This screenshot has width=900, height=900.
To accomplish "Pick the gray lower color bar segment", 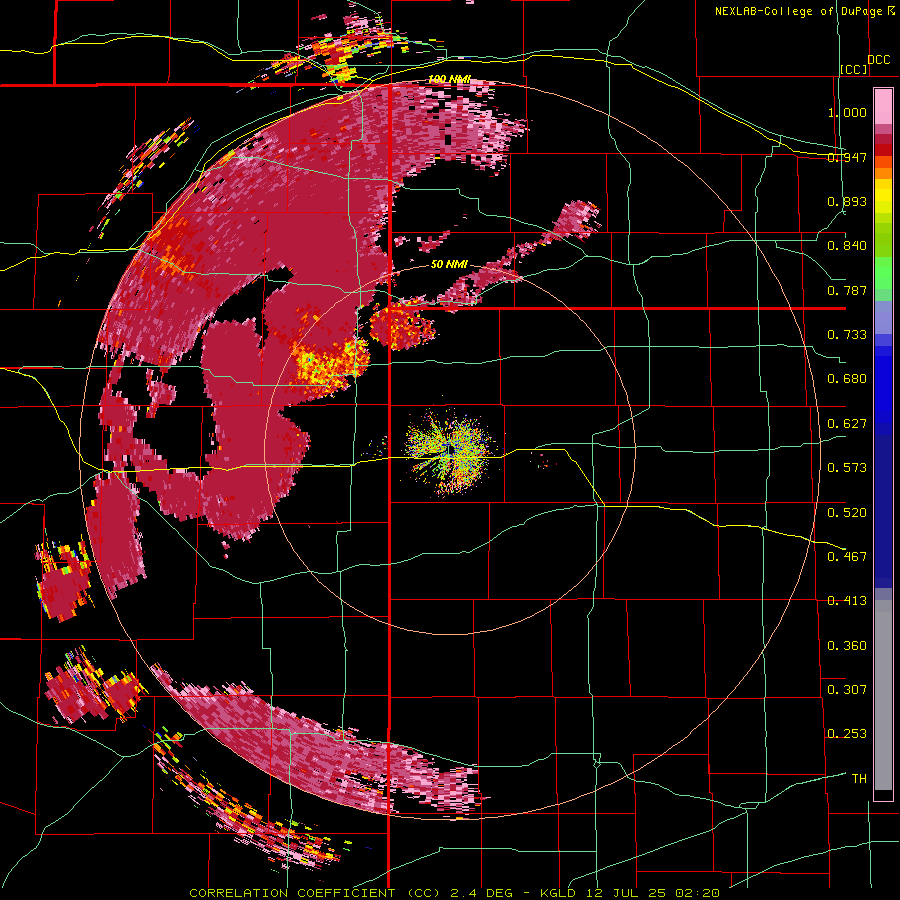I will pos(883,695).
